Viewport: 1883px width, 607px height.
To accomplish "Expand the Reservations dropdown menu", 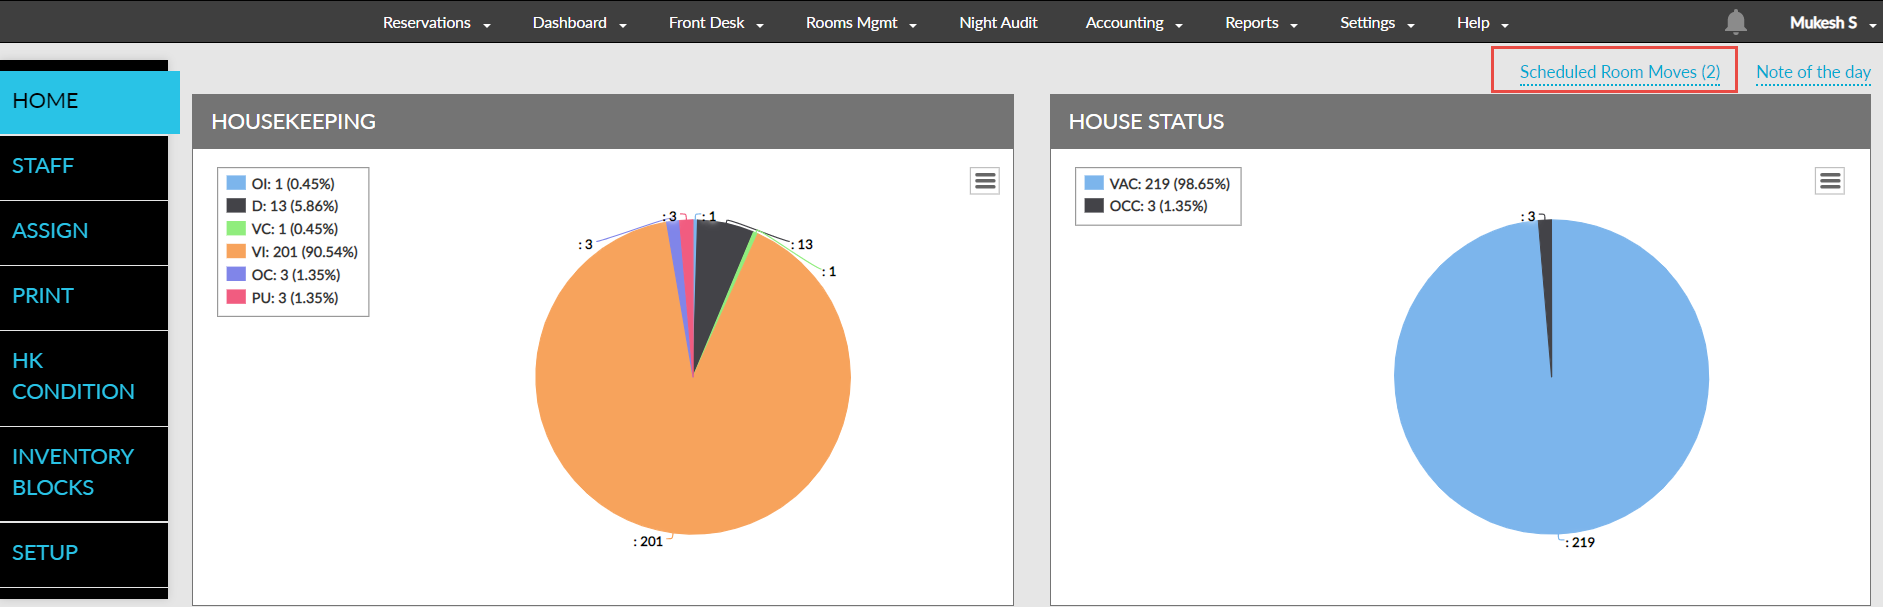I will click(436, 23).
